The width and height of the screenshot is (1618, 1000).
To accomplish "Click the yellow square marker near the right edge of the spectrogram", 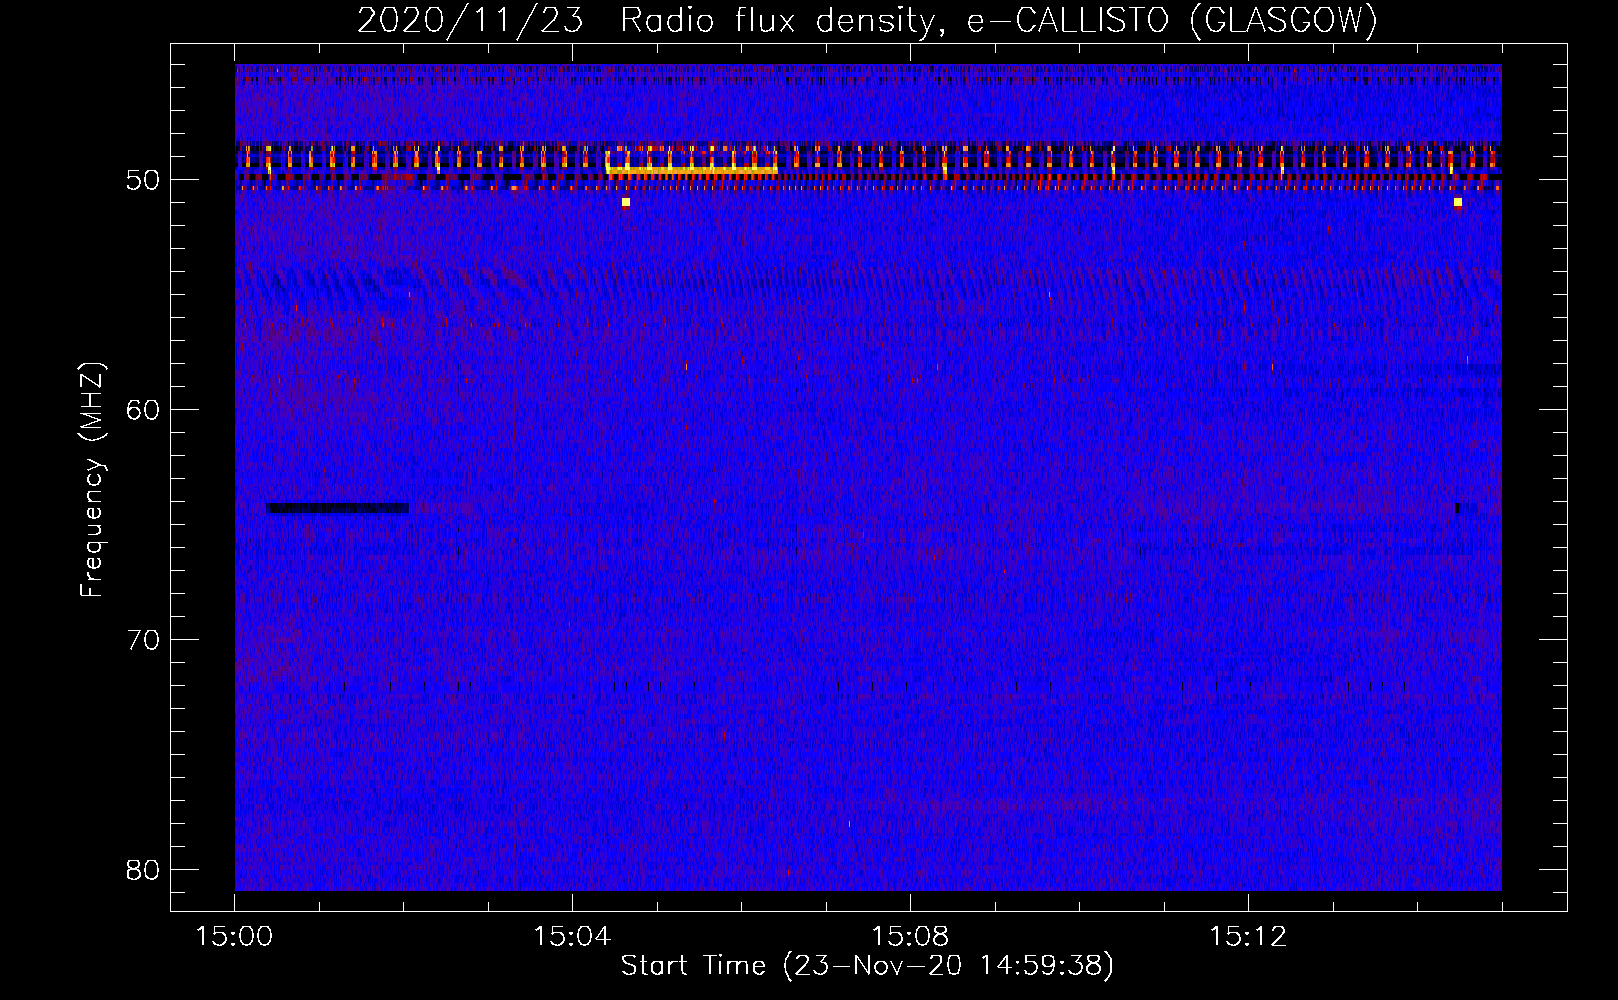I will (x=1458, y=202).
